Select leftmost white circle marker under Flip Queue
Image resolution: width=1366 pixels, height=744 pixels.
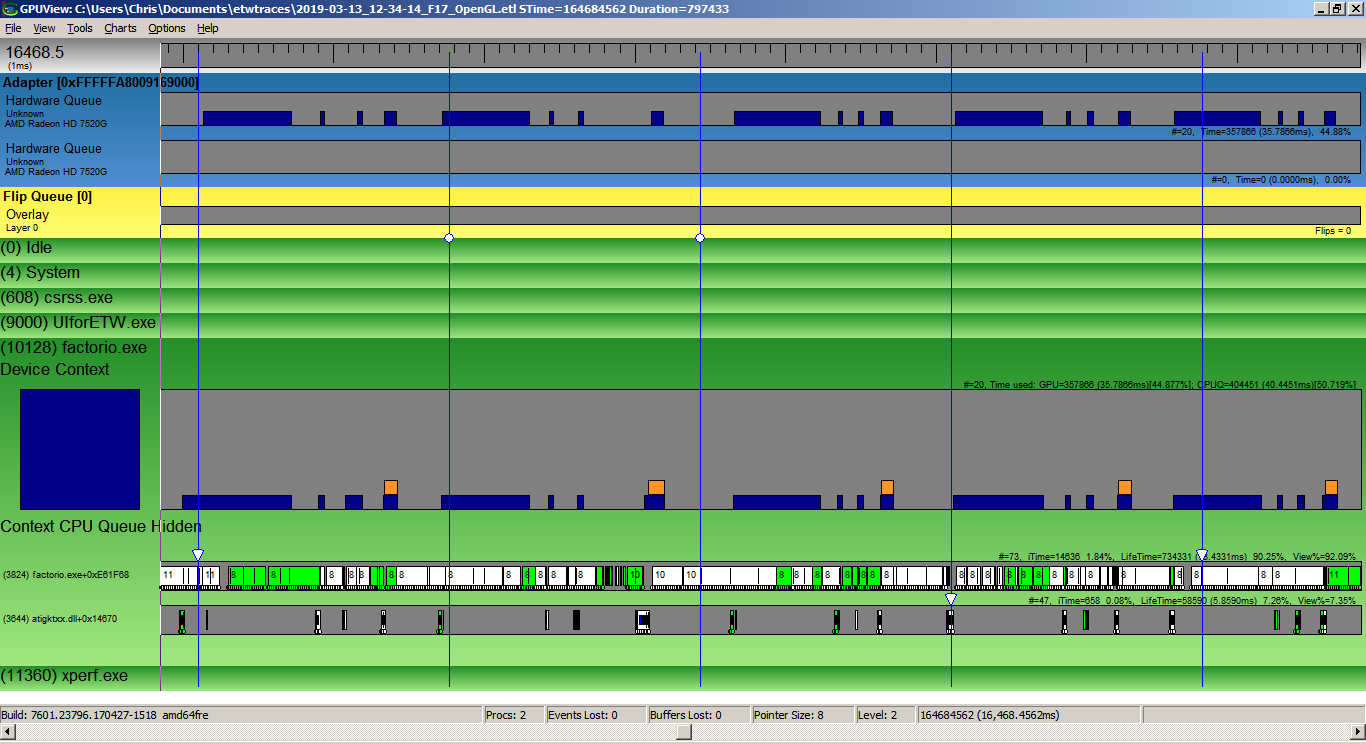pos(449,238)
